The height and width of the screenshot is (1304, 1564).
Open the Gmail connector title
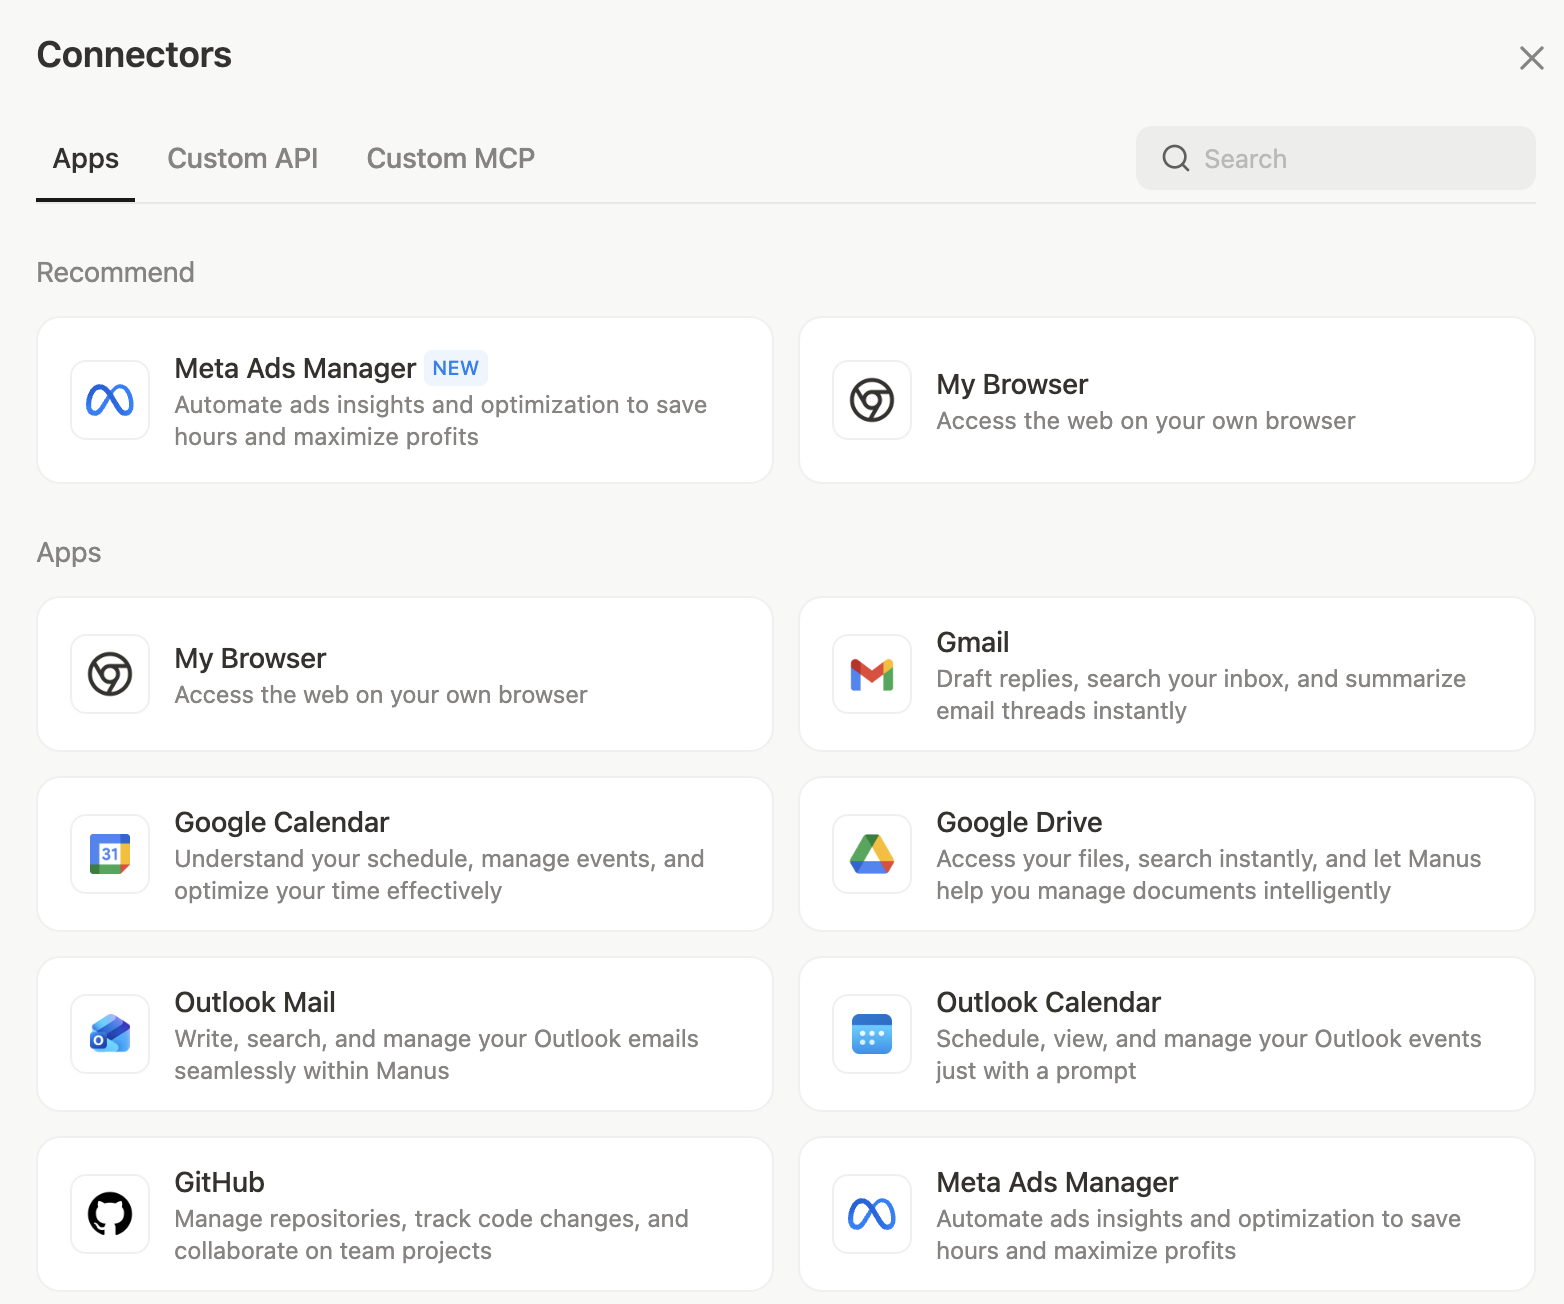pos(972,643)
